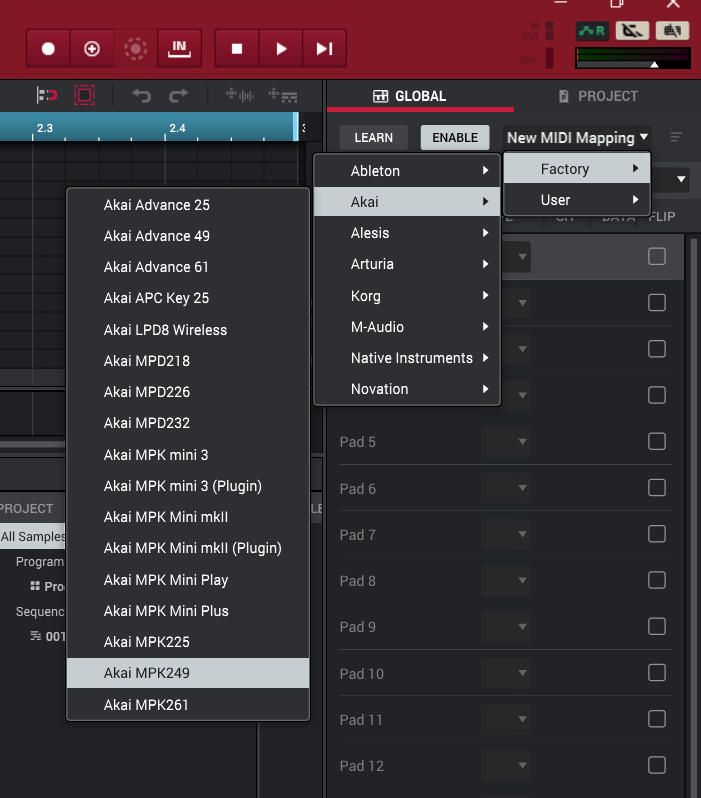701x798 pixels.
Task: Select Akai MPK249 mapping
Action: [x=188, y=673]
